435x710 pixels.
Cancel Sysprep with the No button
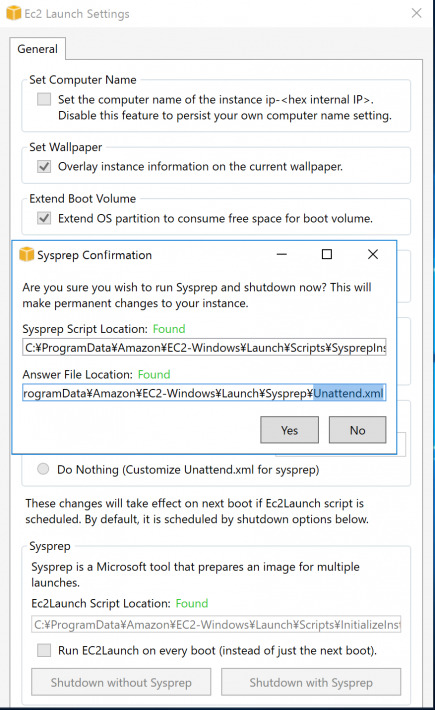(x=358, y=430)
